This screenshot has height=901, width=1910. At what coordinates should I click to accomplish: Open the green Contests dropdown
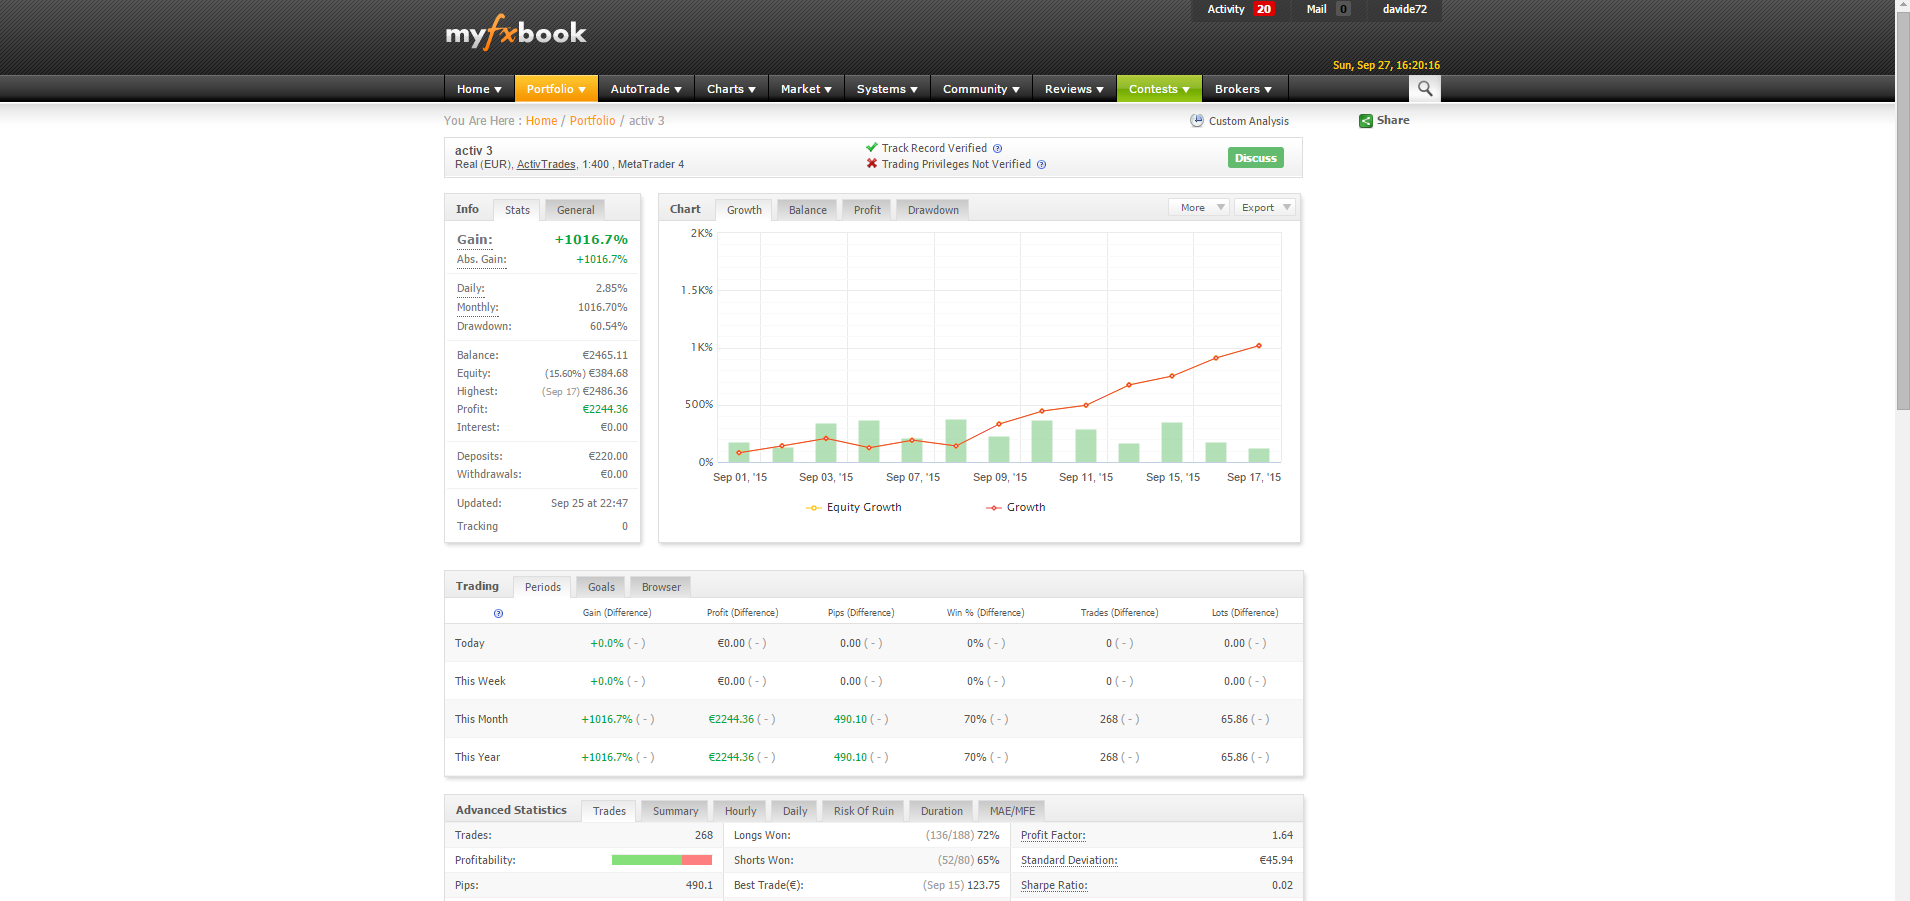click(1159, 89)
